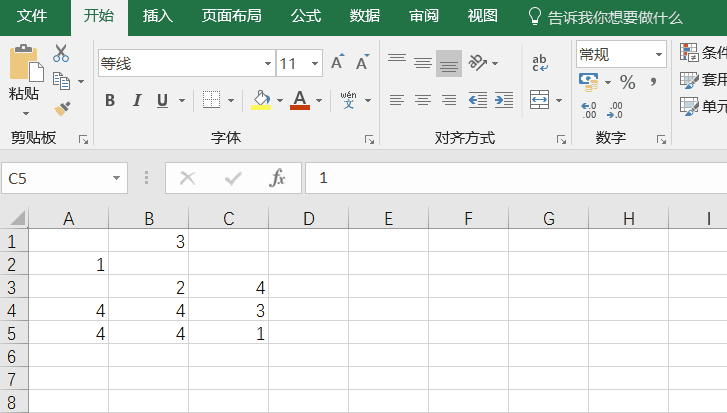Open fill color dropdown arrow
The image size is (727, 413).
(x=280, y=100)
